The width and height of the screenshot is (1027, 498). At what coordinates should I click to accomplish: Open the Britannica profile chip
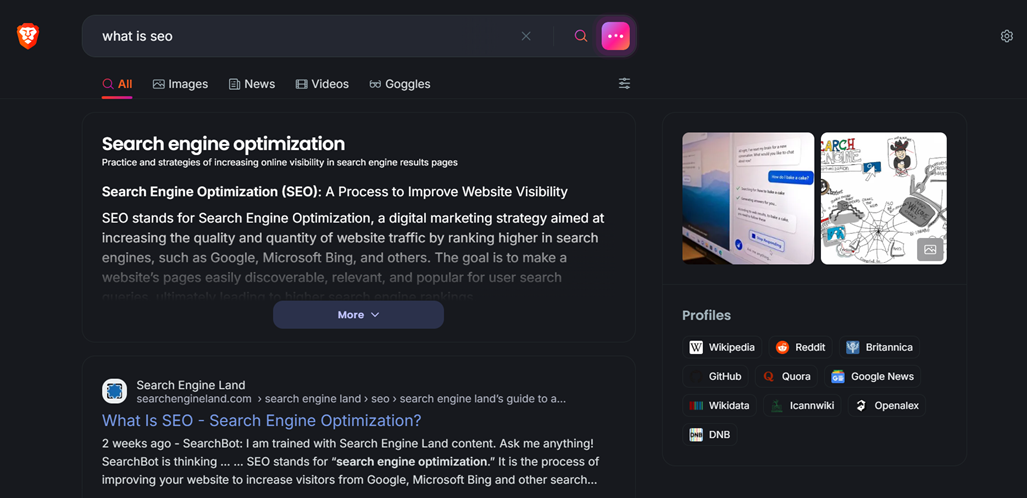879,347
